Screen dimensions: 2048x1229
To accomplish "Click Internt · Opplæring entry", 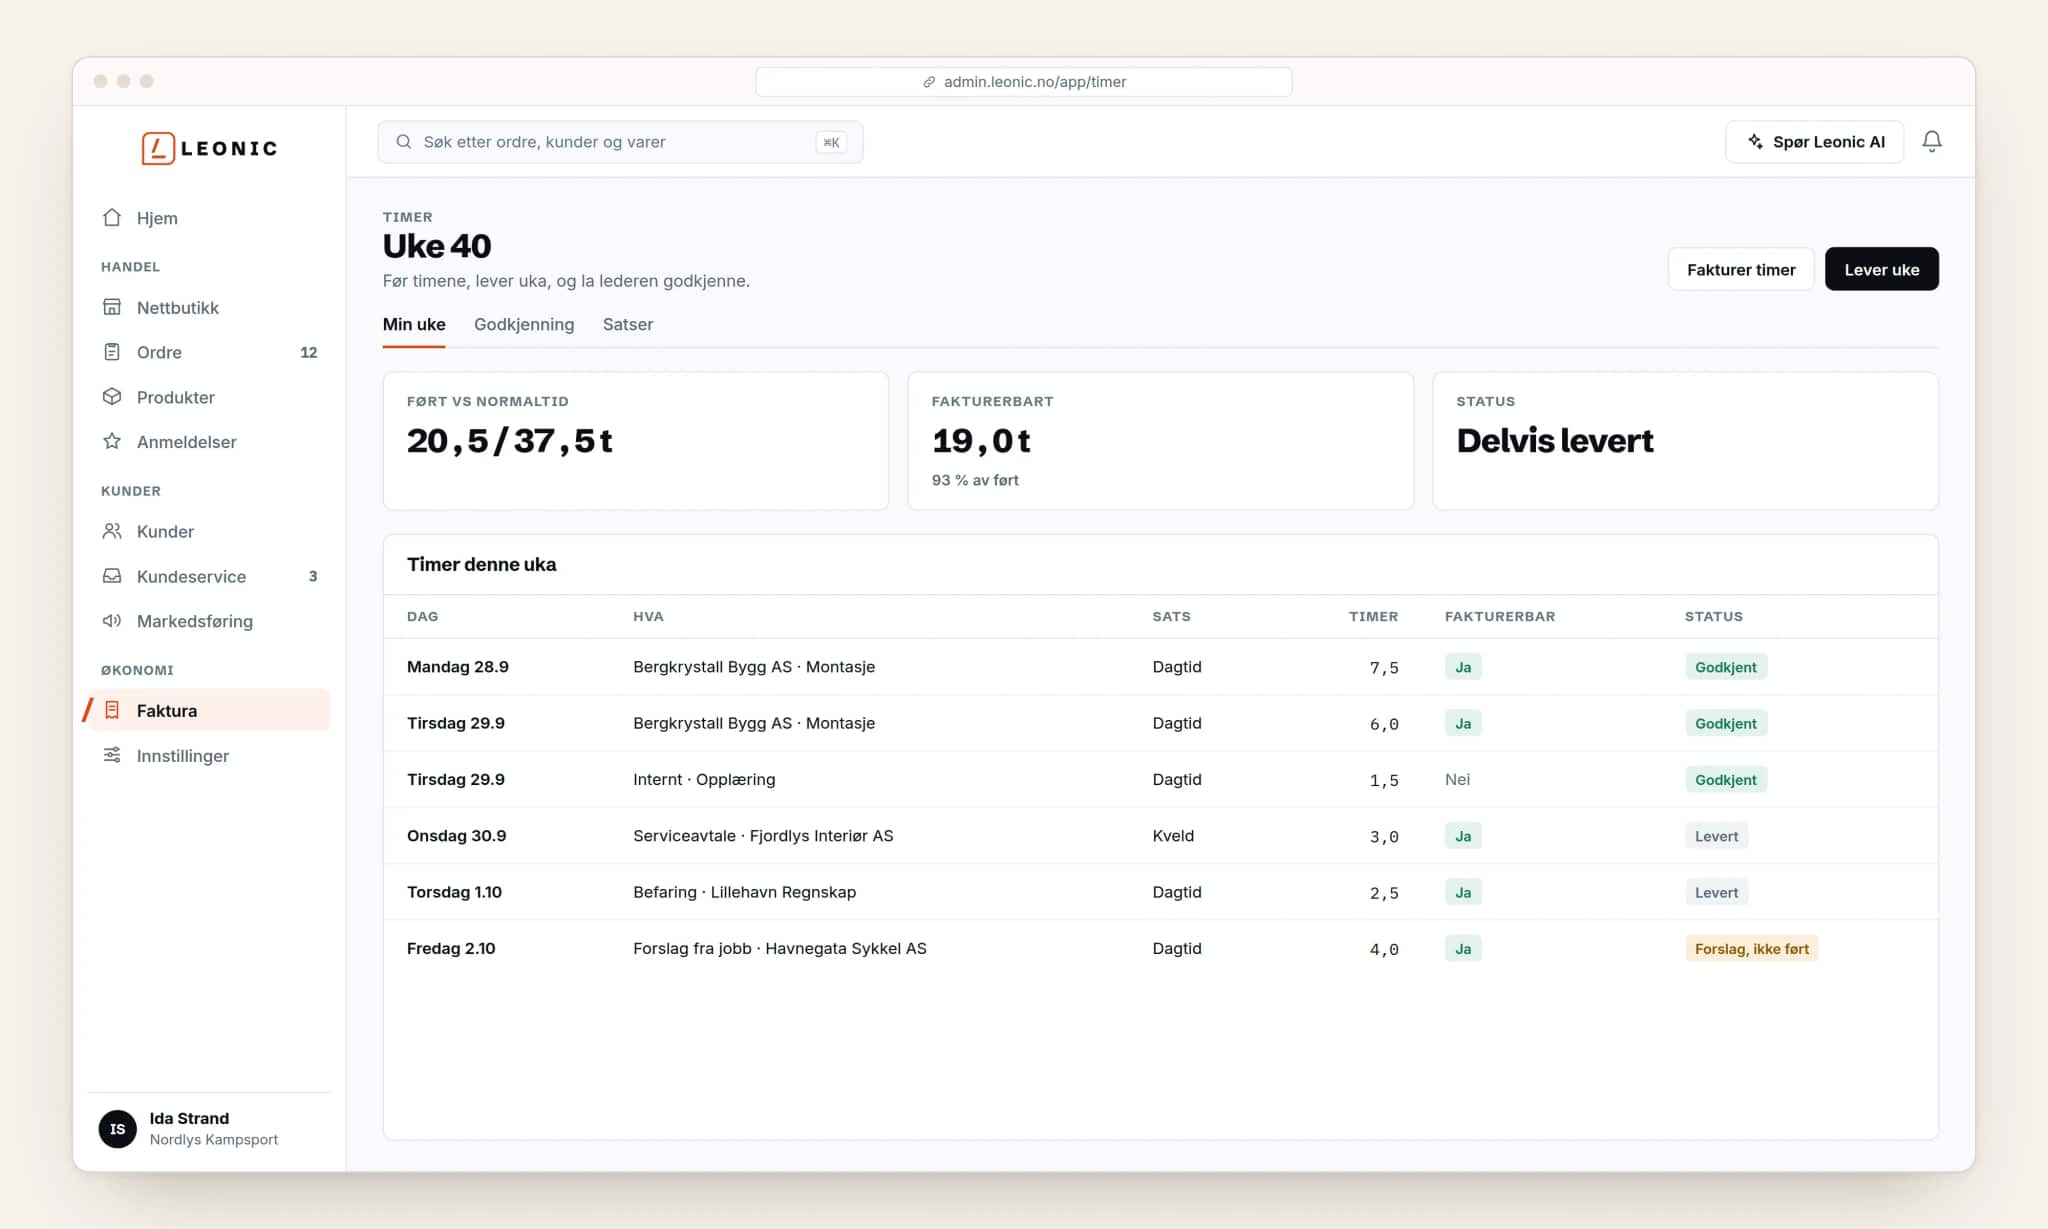I will (x=704, y=779).
